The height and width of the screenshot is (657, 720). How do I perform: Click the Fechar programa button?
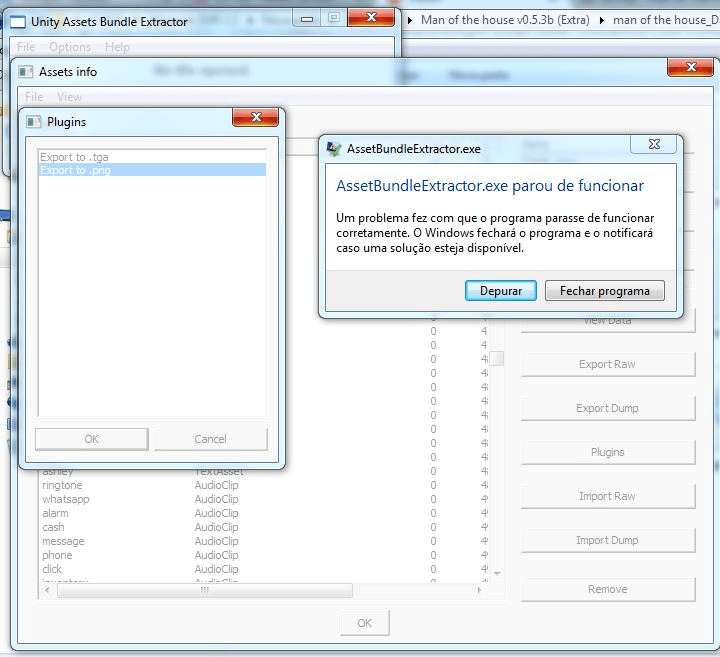[x=604, y=291]
